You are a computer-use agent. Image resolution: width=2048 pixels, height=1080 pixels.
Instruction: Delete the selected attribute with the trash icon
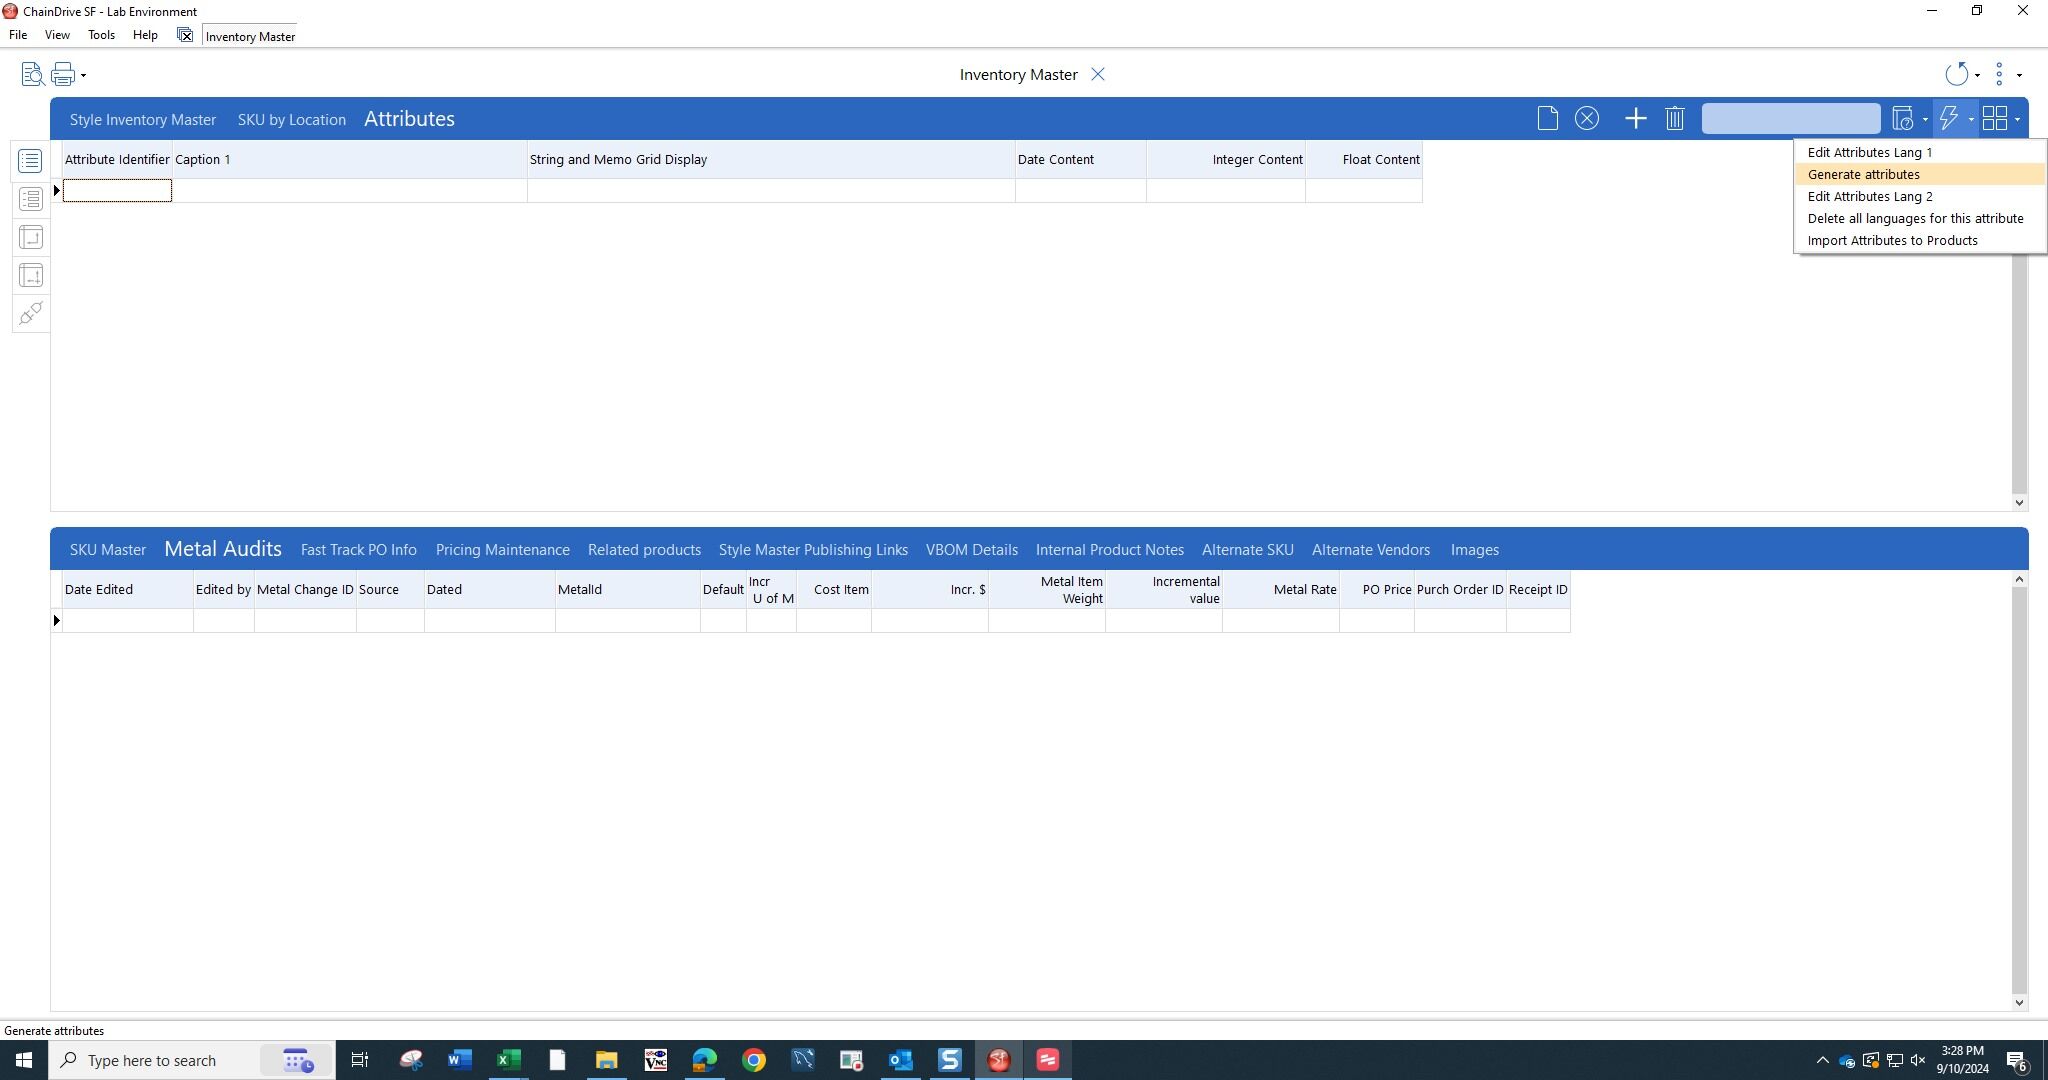coord(1674,118)
